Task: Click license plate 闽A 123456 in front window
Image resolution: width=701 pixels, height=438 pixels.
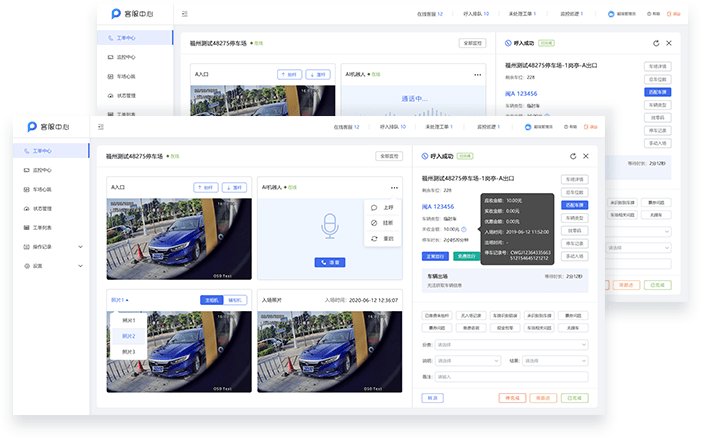Action: [x=438, y=206]
